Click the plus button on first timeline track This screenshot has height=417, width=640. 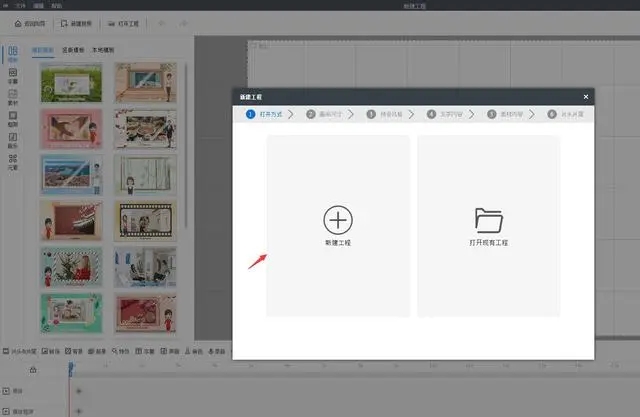click(x=79, y=391)
